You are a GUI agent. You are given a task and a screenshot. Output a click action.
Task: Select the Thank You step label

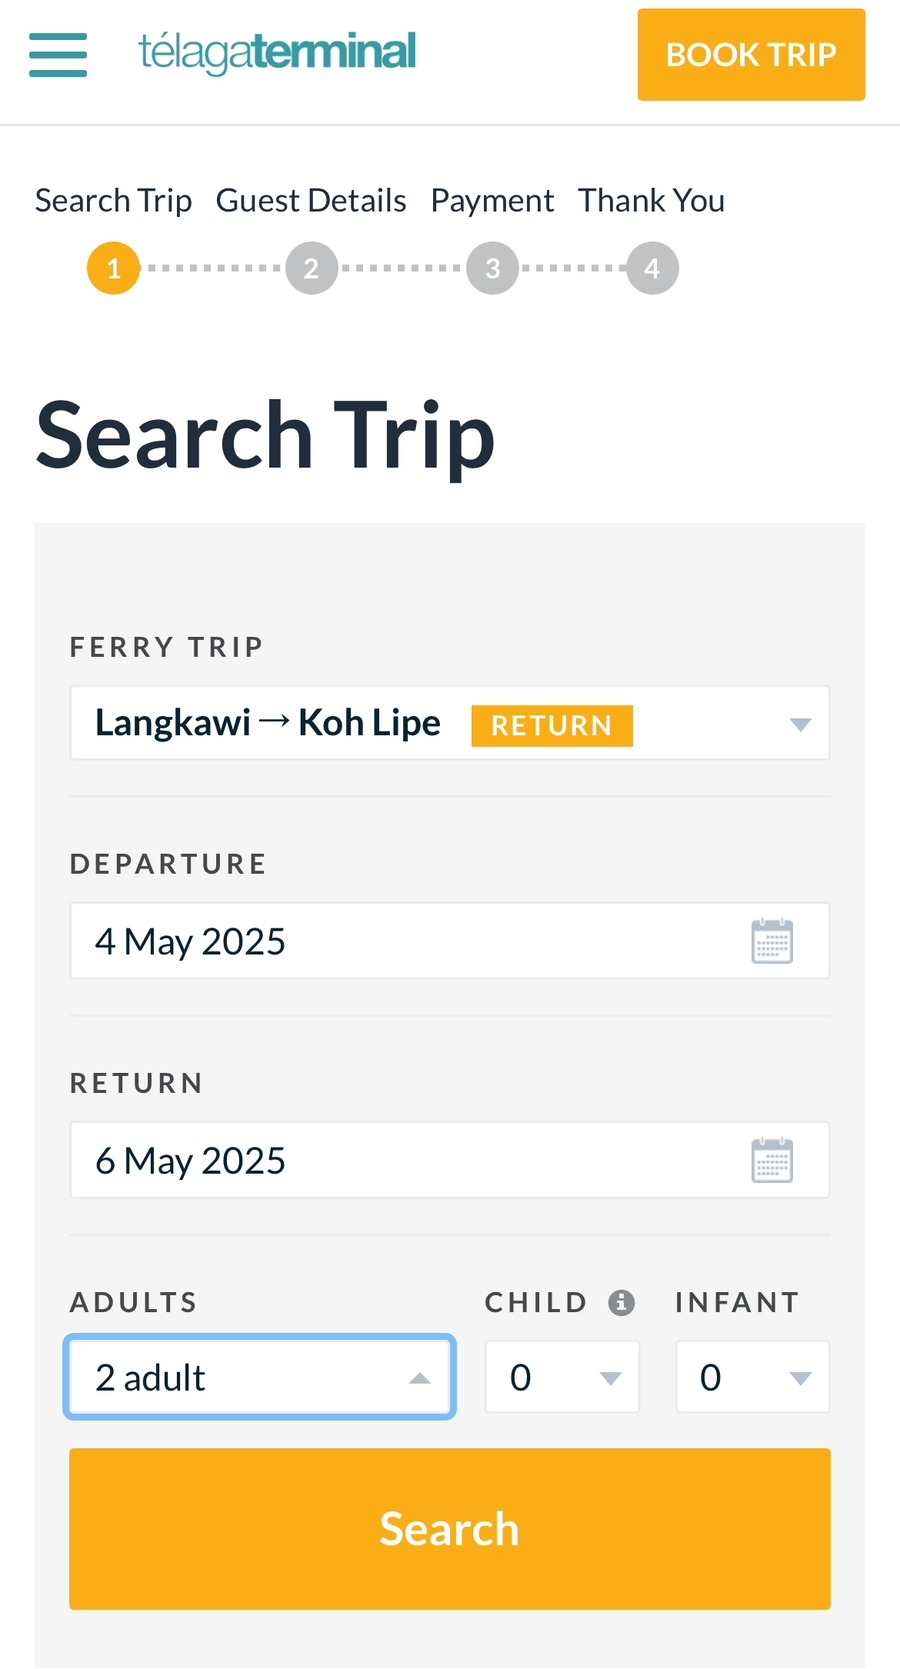pyautogui.click(x=651, y=201)
